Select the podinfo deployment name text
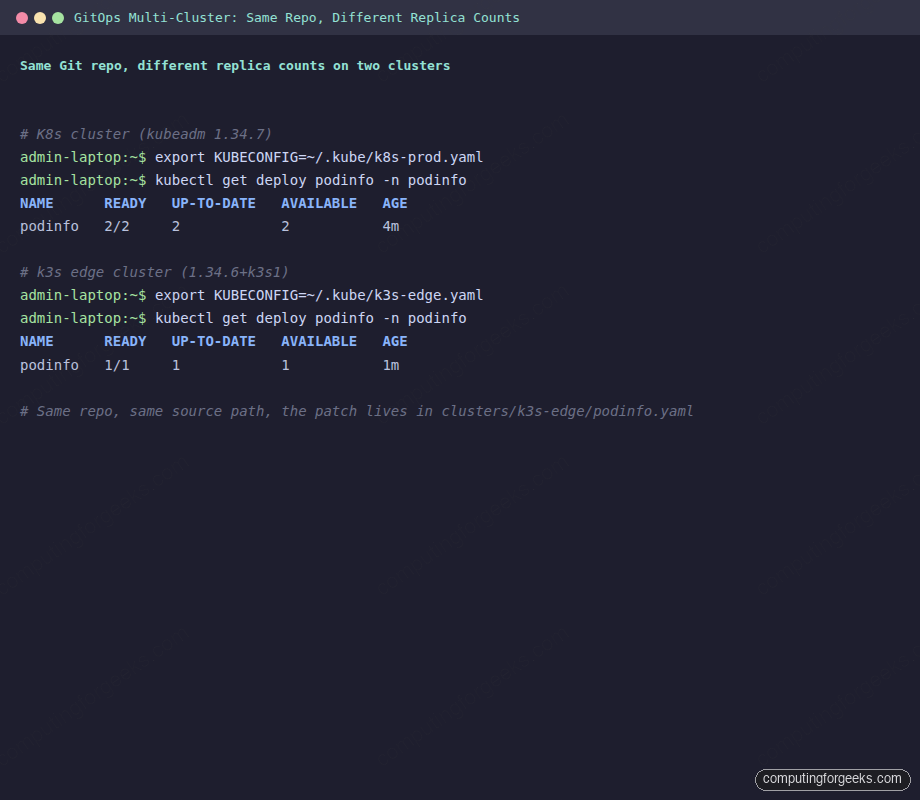The height and width of the screenshot is (800, 920). point(49,226)
